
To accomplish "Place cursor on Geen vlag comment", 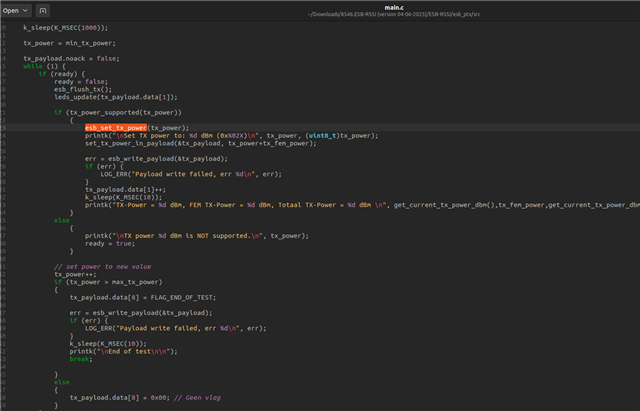I will click(x=197, y=398).
